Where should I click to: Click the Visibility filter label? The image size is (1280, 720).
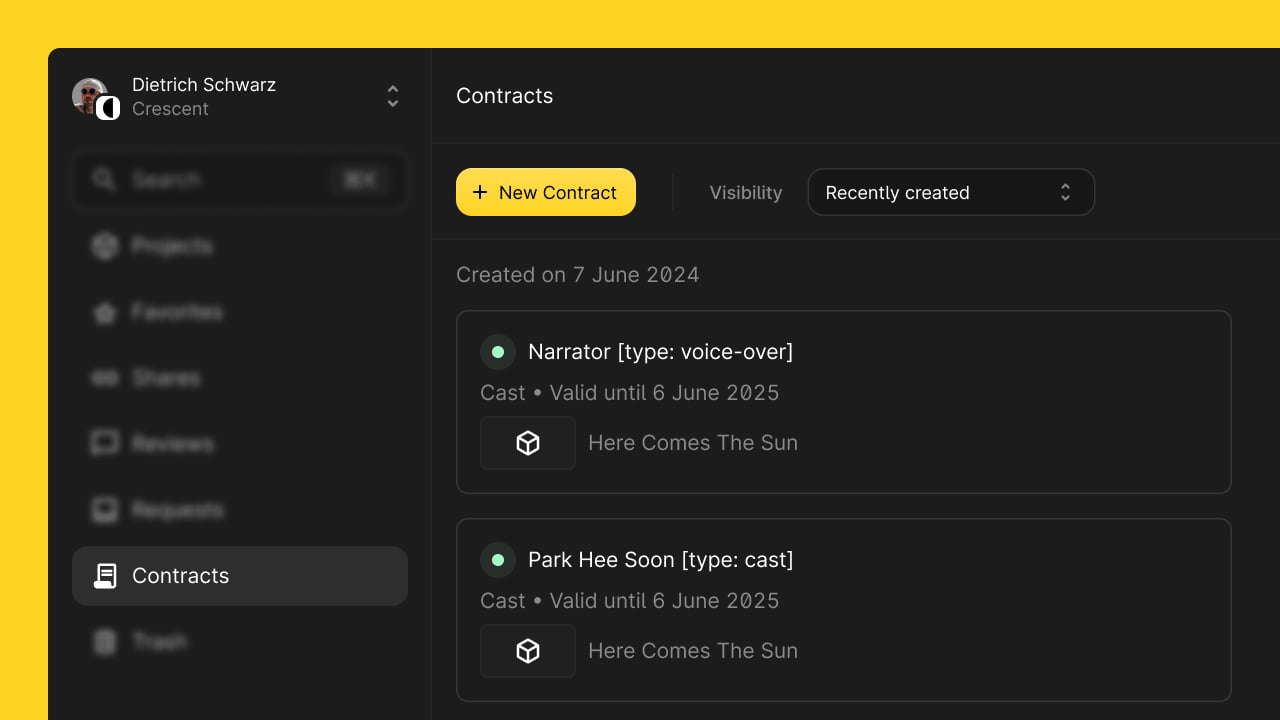(745, 193)
